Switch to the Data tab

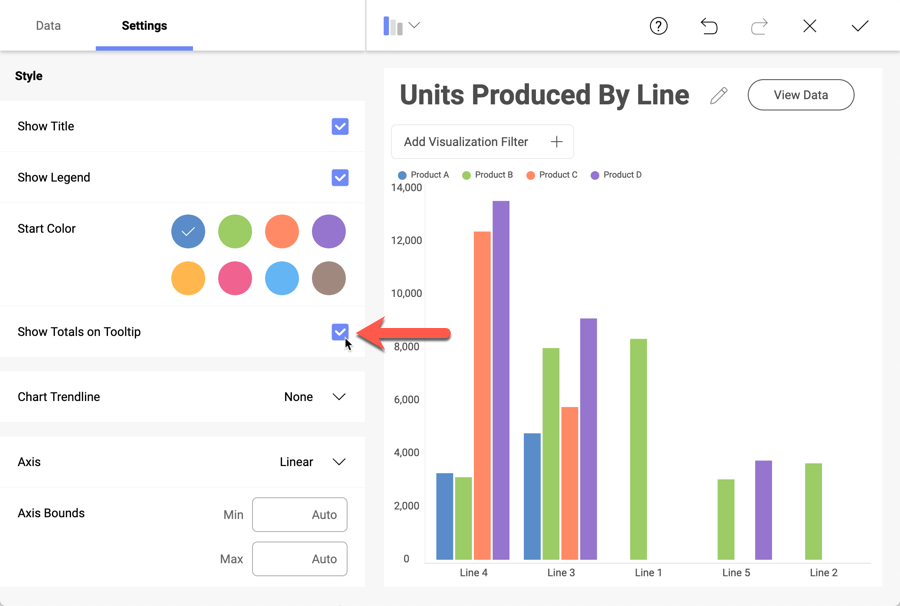coord(48,26)
